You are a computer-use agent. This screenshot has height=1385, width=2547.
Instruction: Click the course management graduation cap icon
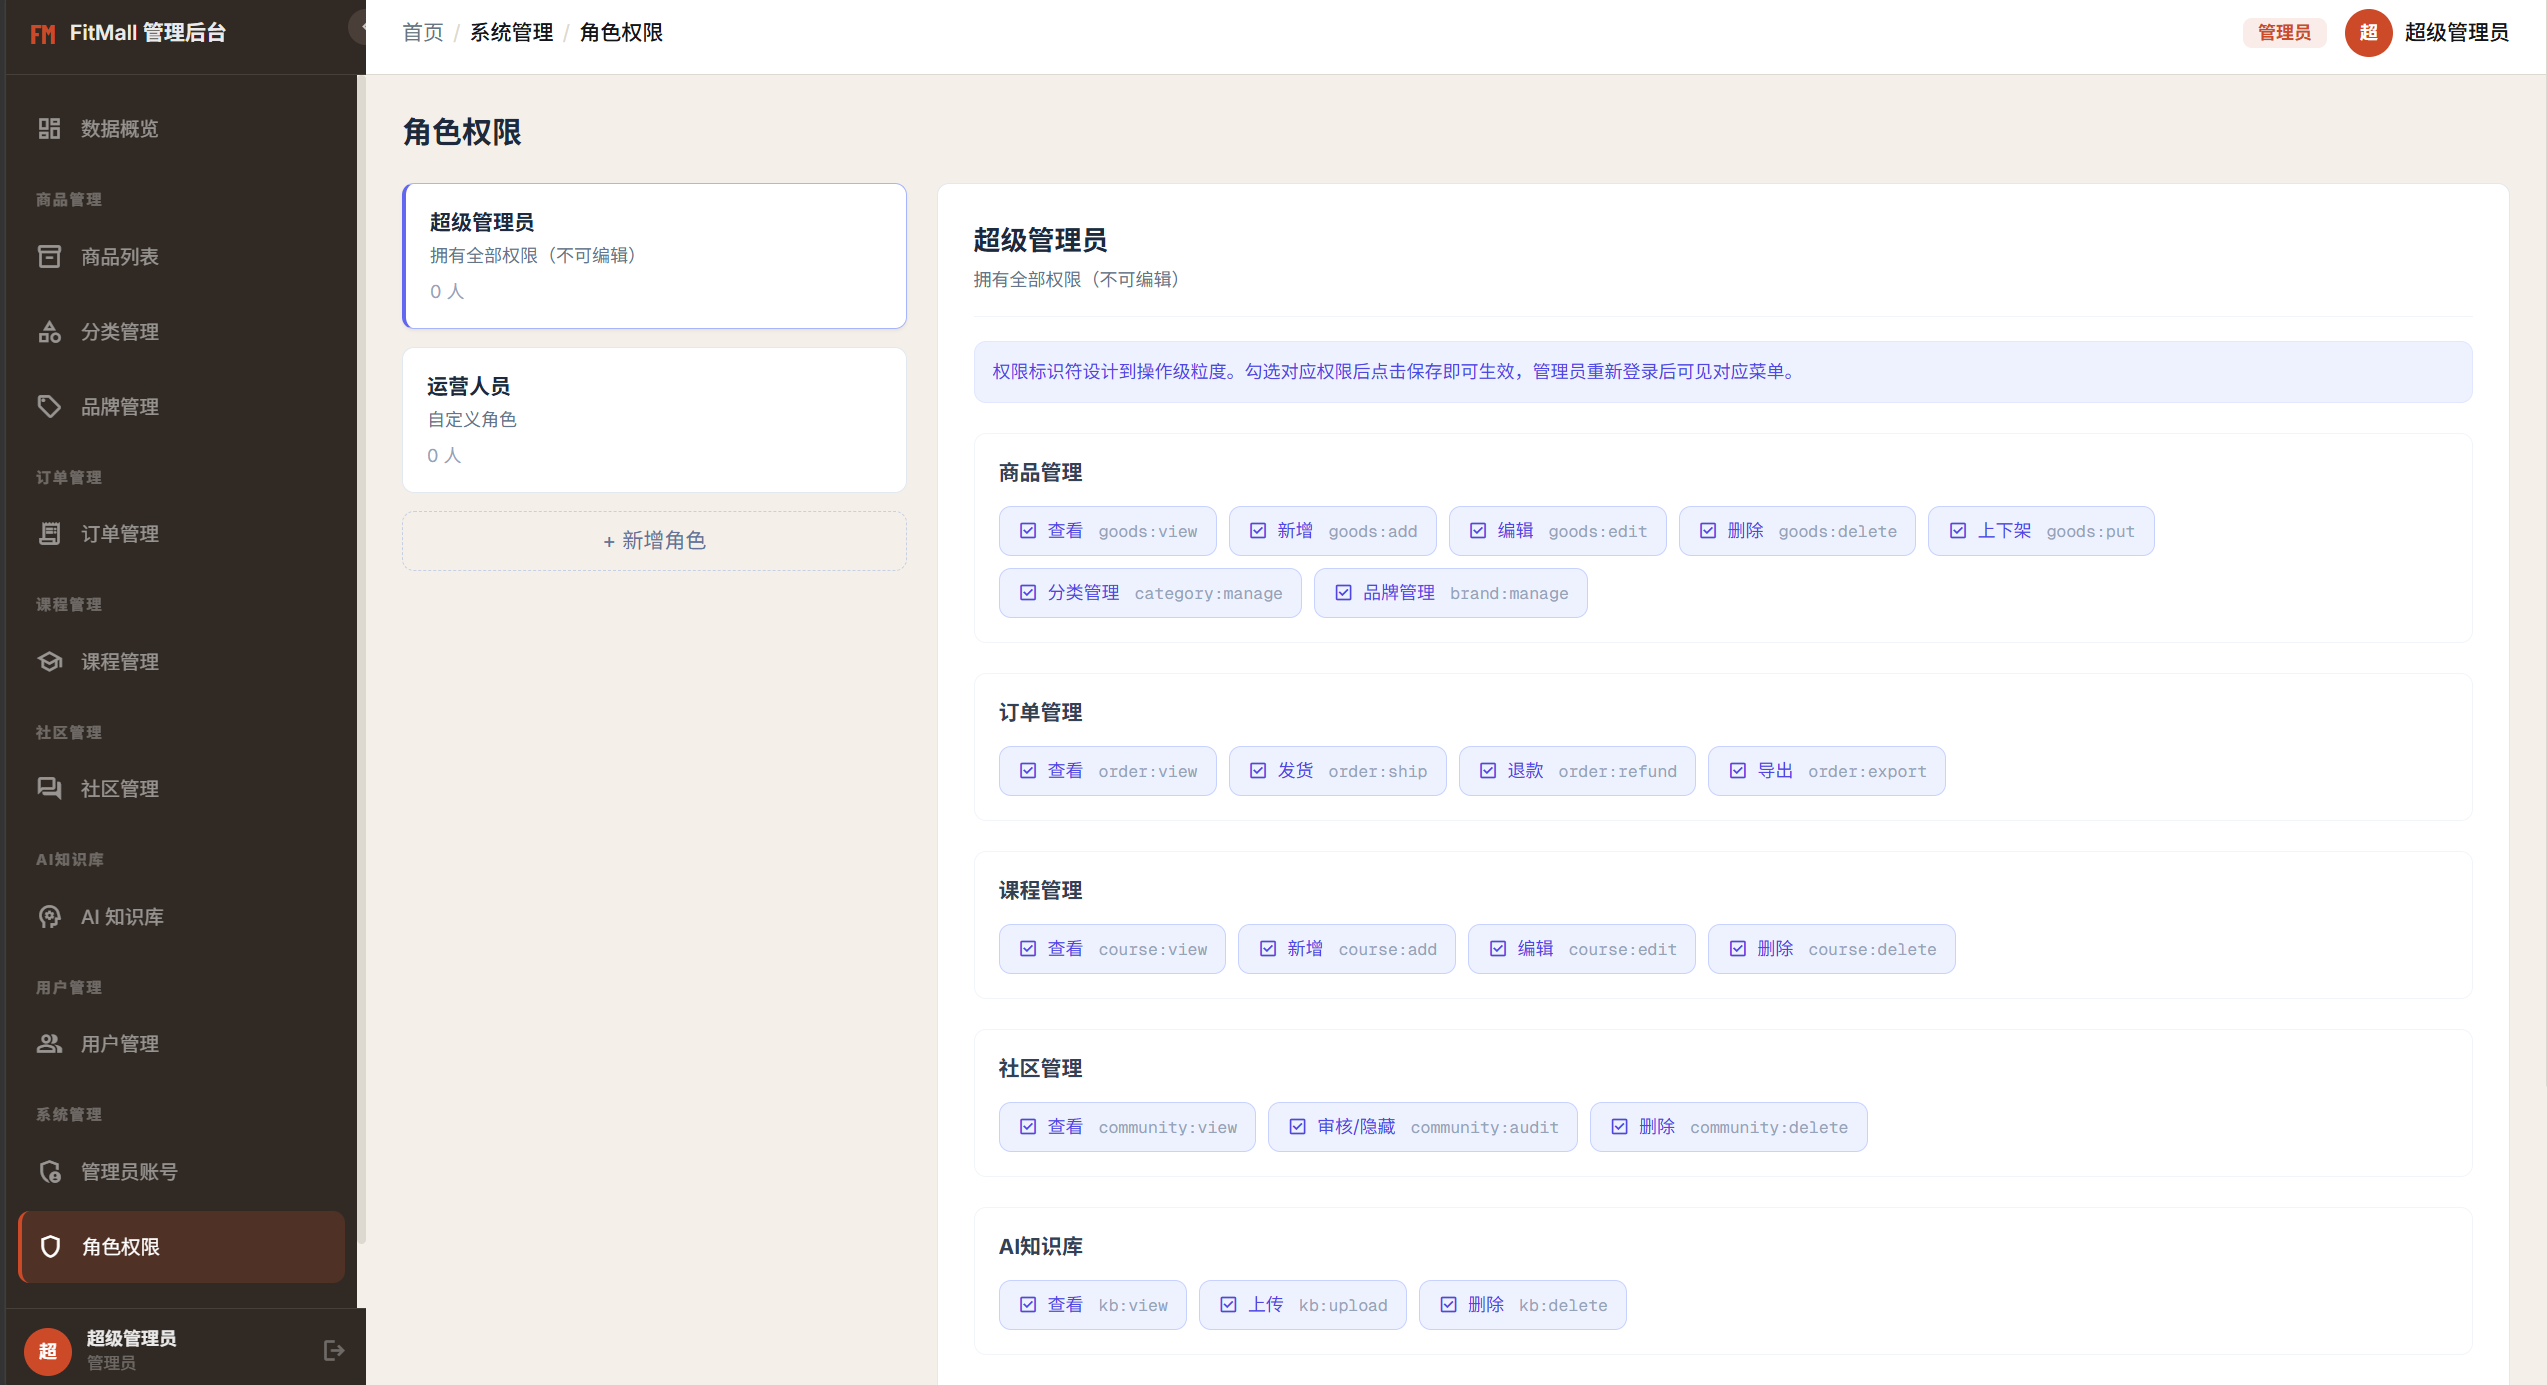point(49,661)
